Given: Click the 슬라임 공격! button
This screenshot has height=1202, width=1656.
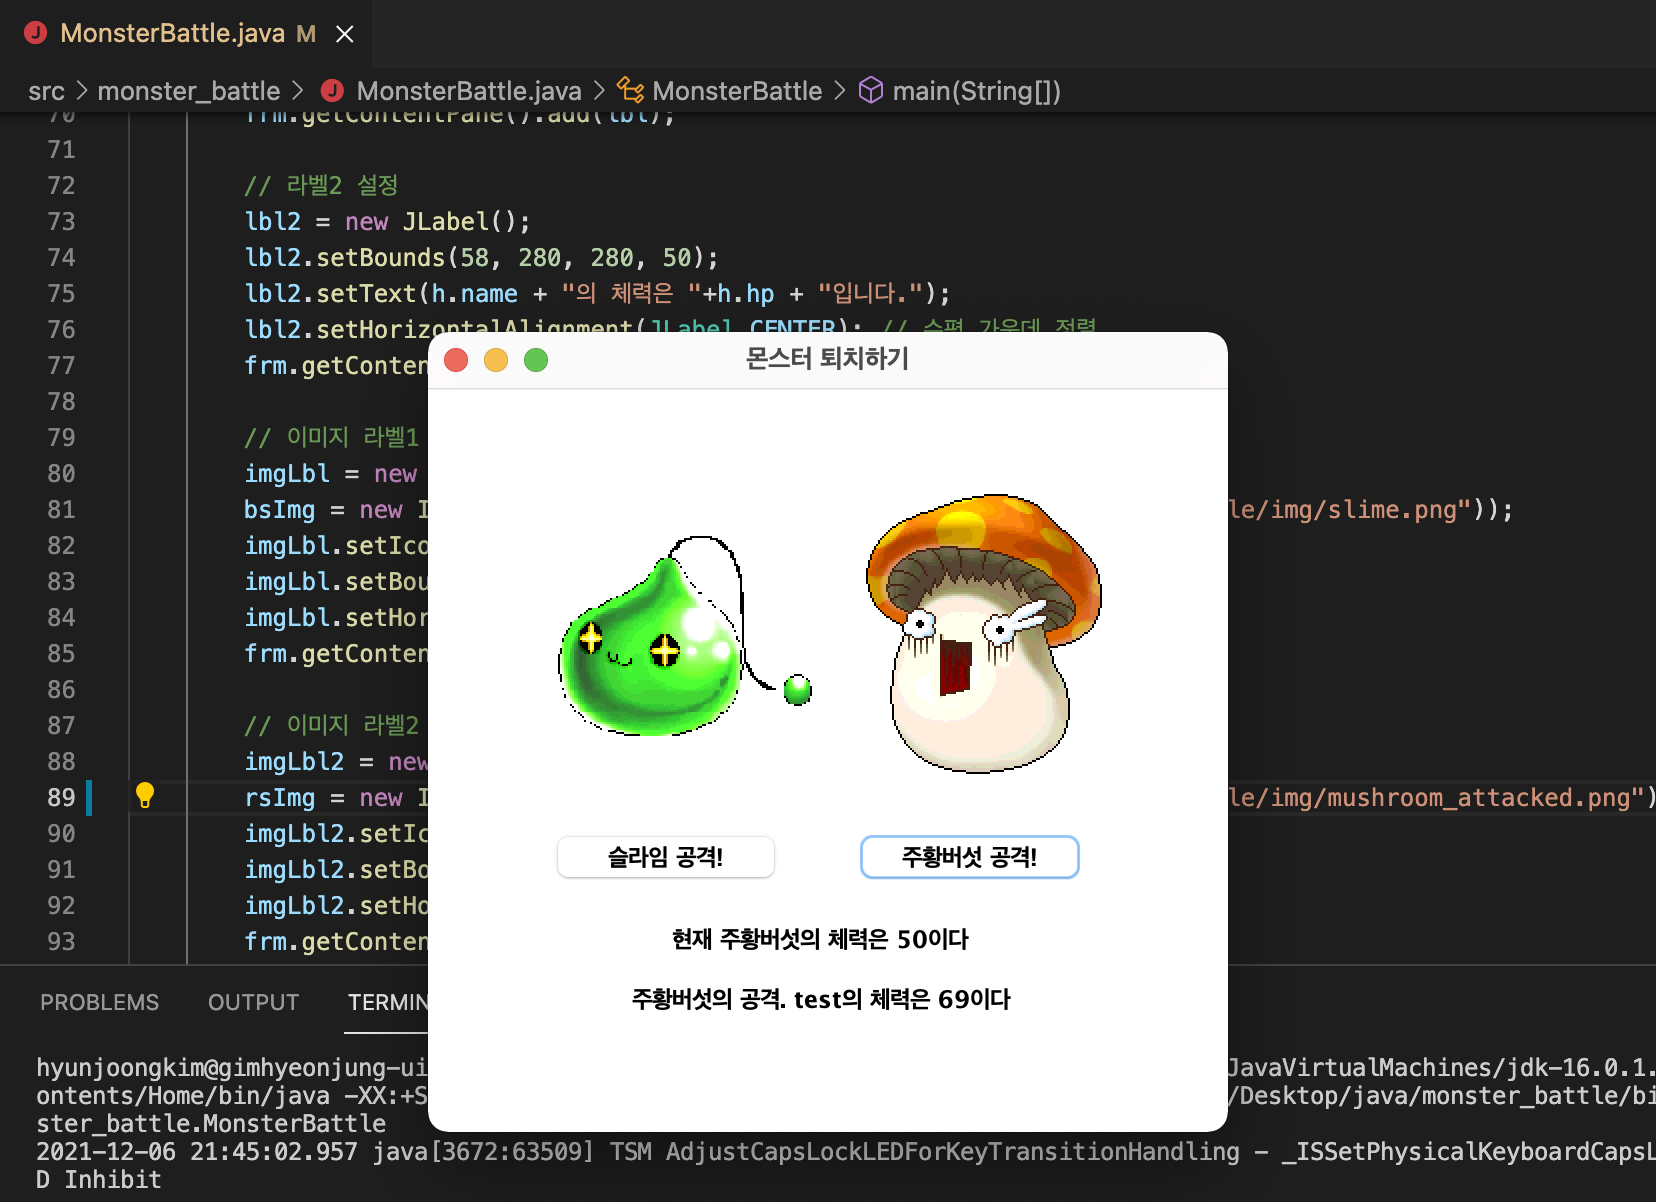Looking at the screenshot, I should click(x=666, y=857).
